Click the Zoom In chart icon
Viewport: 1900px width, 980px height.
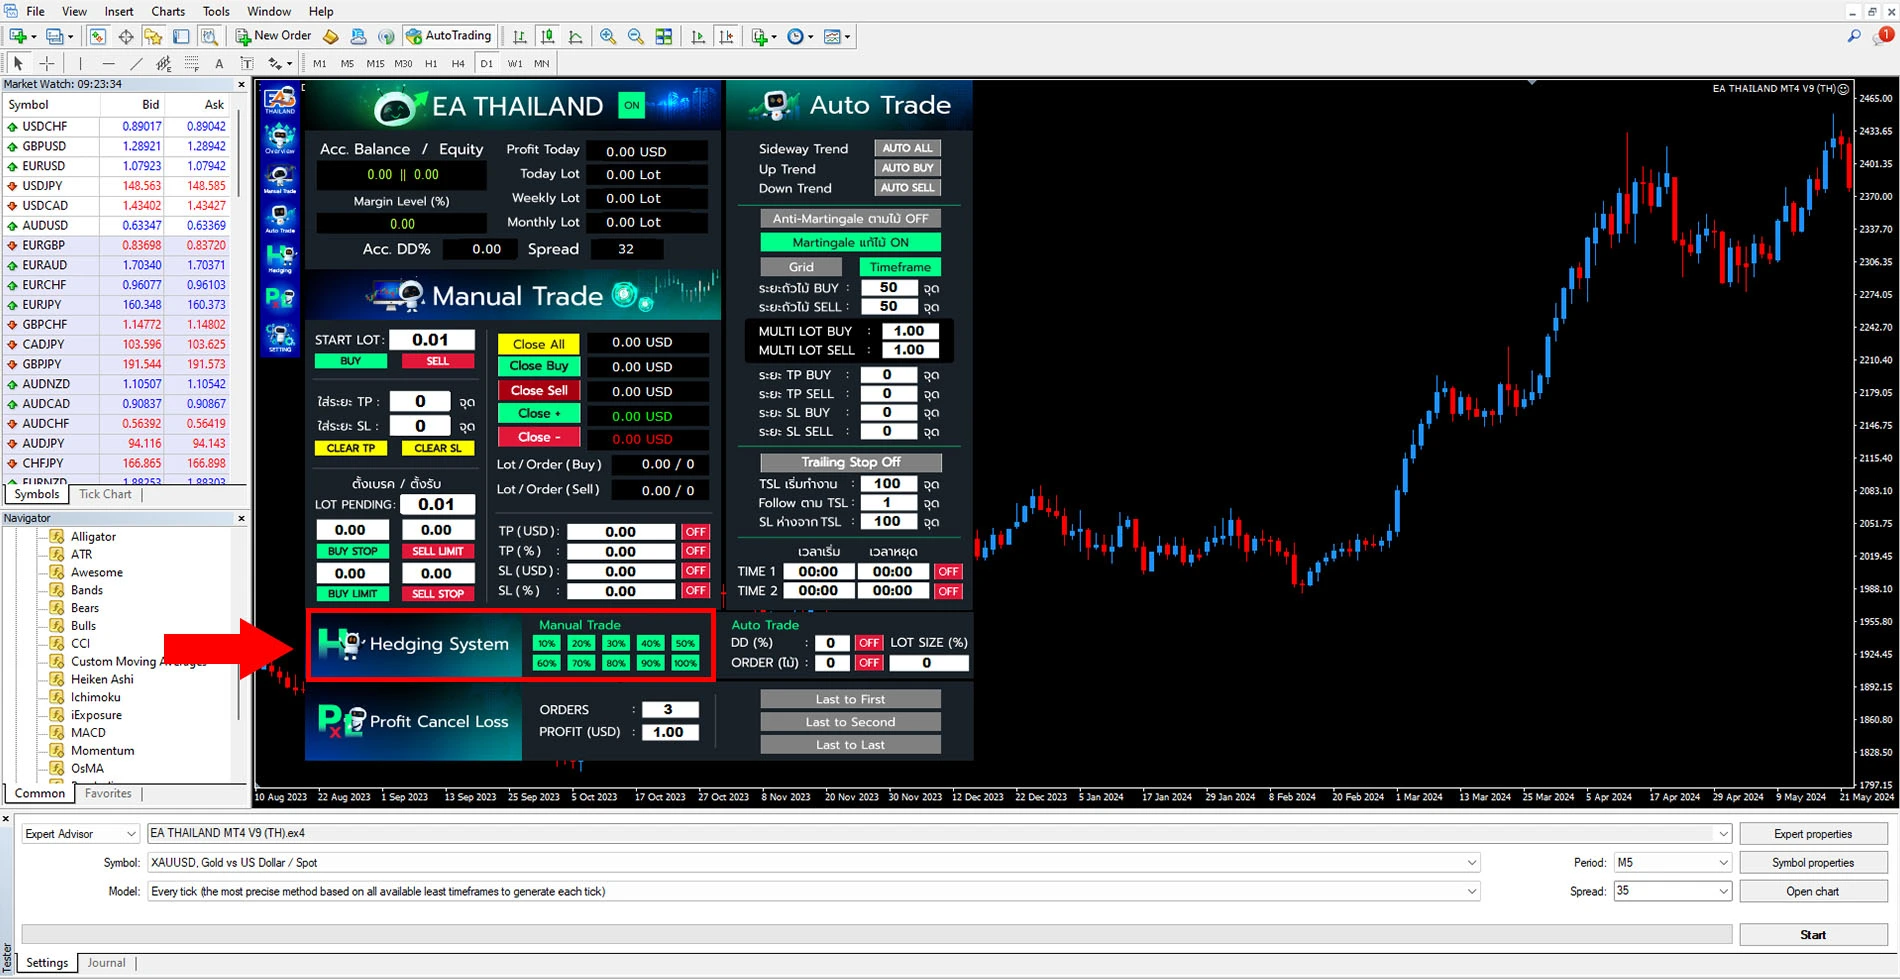coord(607,37)
